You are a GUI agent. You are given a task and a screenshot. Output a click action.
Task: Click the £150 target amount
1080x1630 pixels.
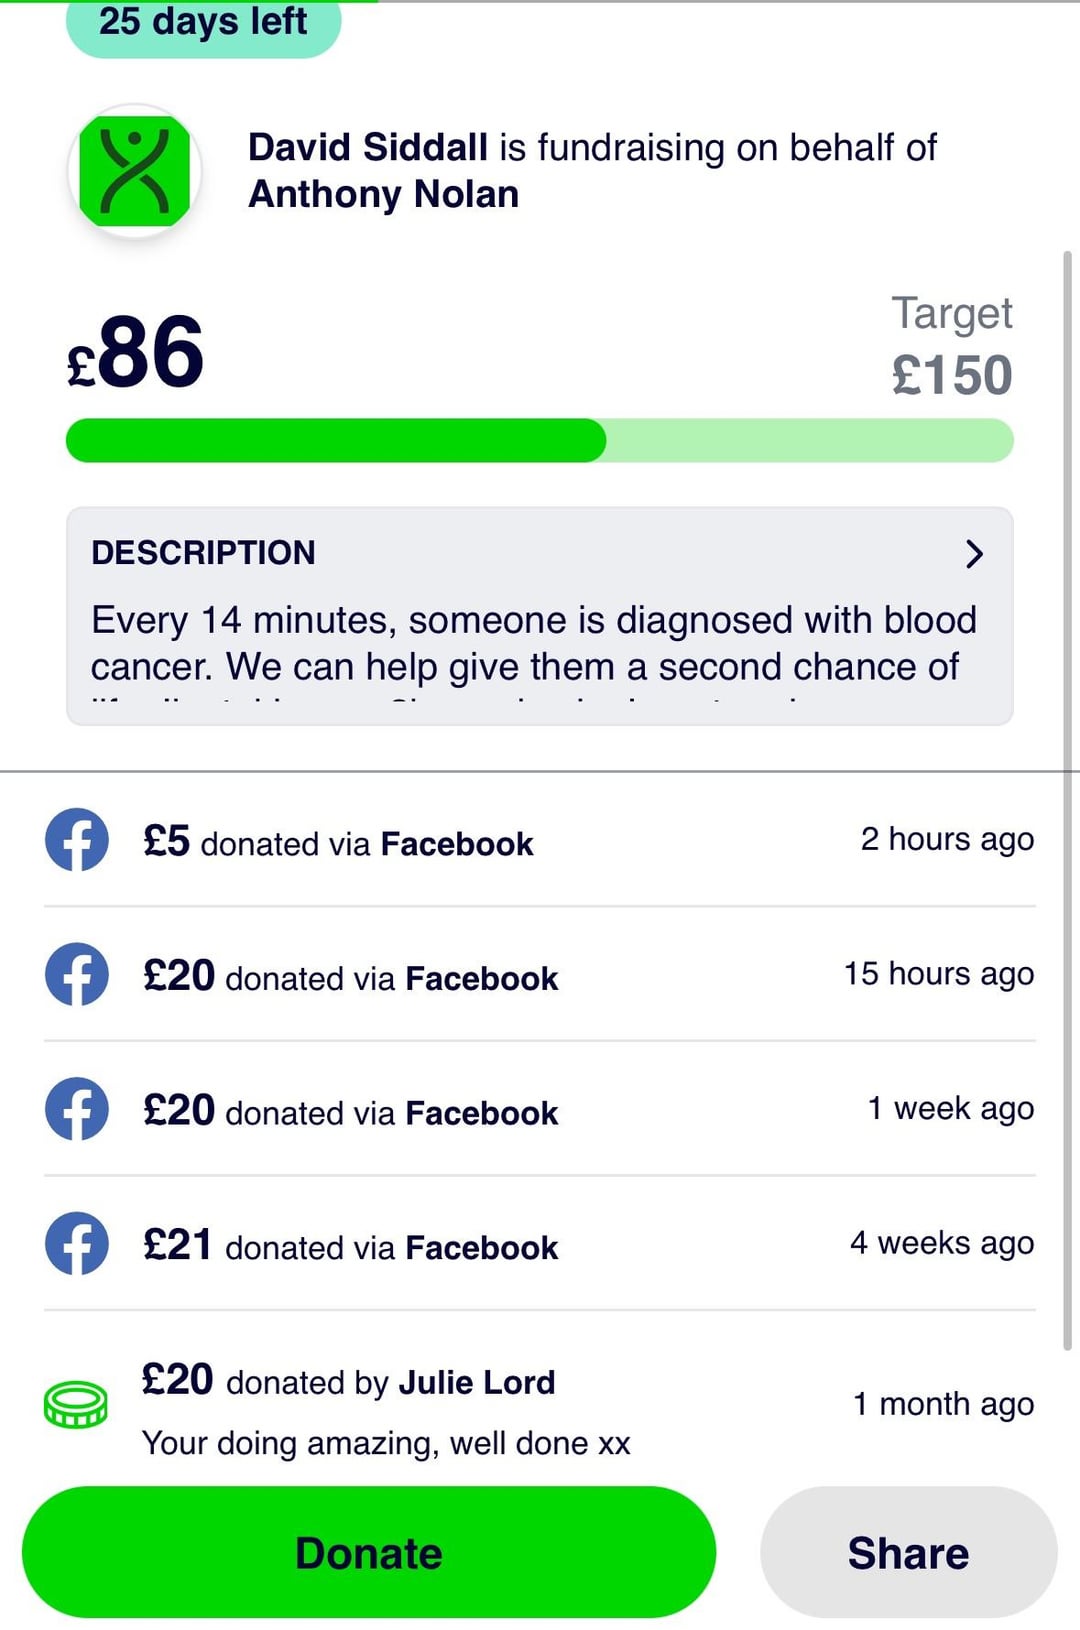[952, 375]
